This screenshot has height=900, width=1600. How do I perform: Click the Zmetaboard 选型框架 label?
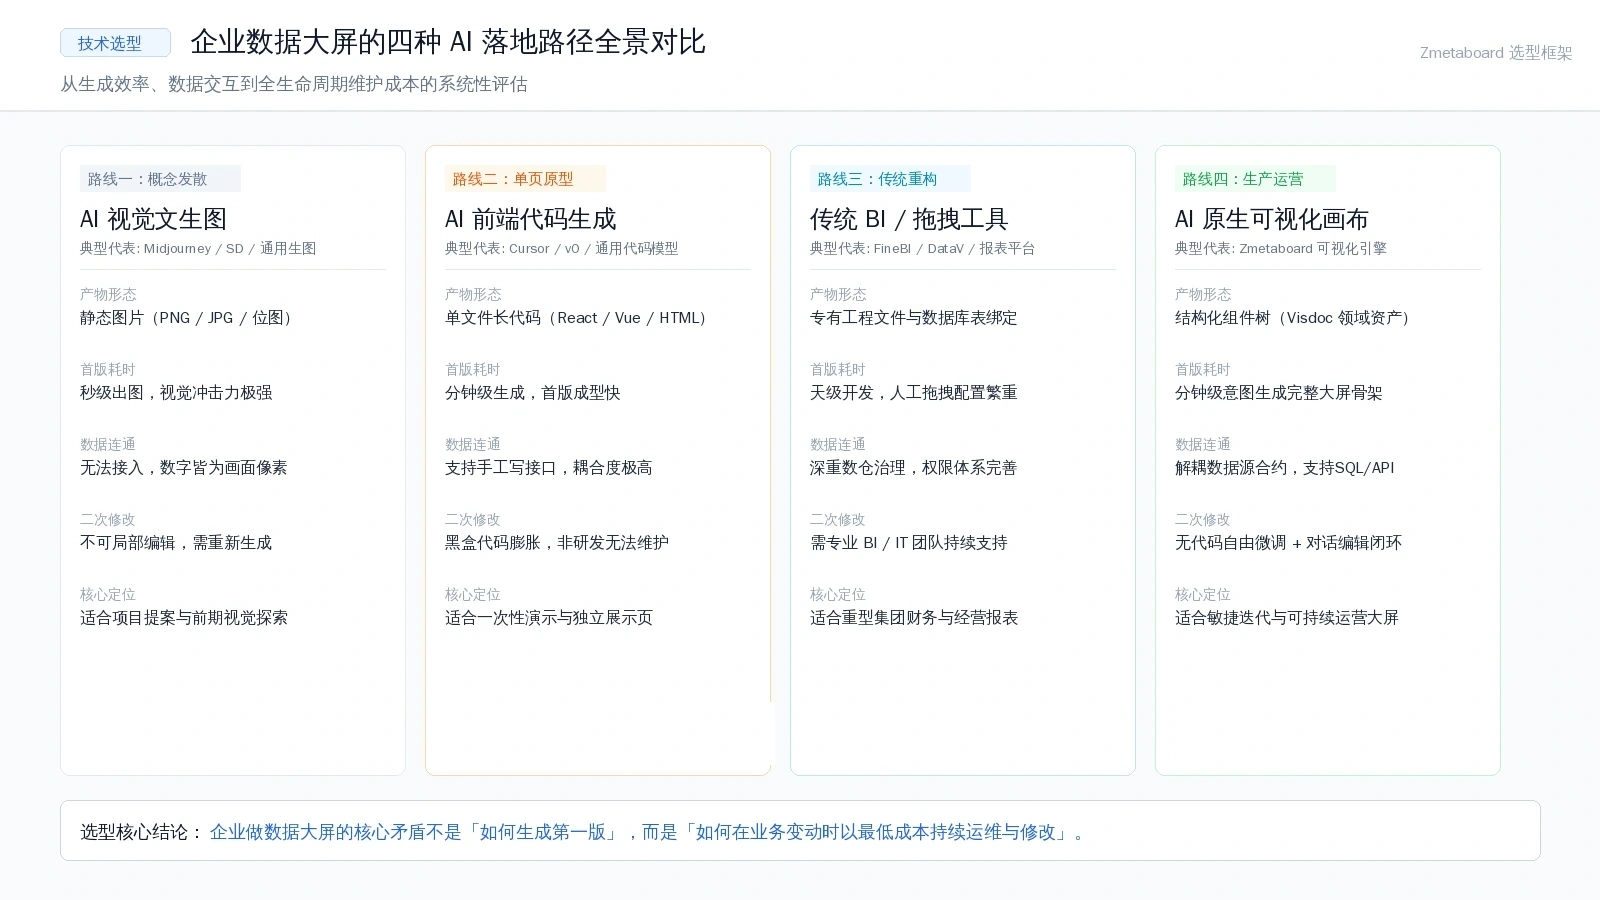[x=1496, y=53]
